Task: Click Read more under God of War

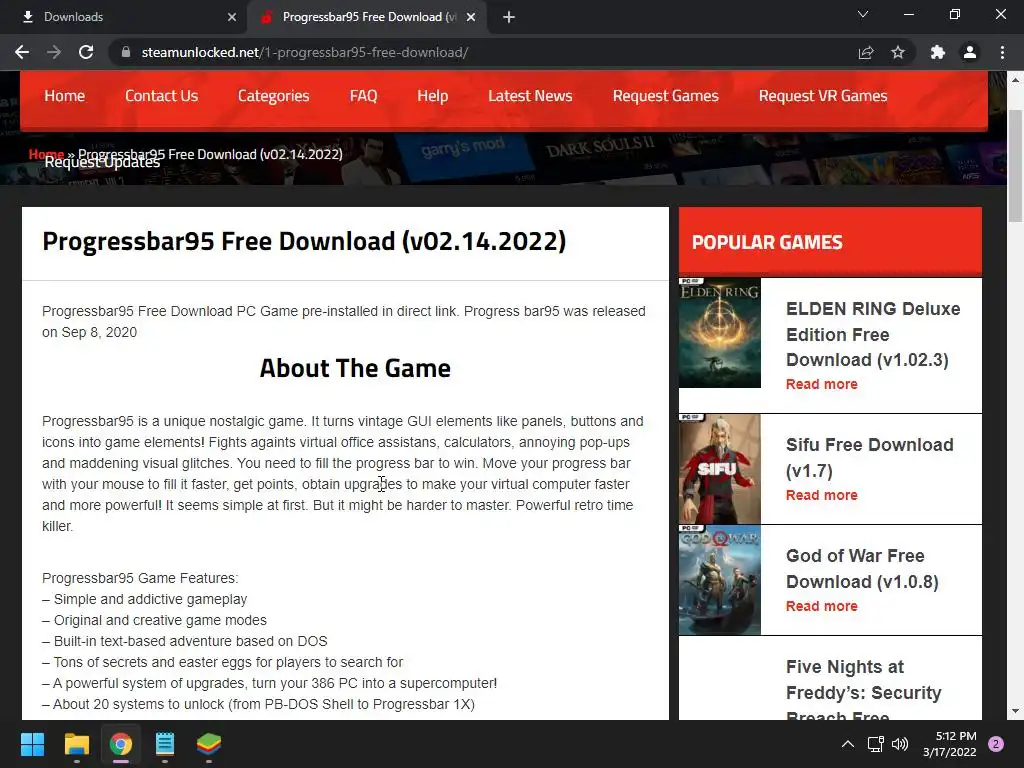Action: 822,606
